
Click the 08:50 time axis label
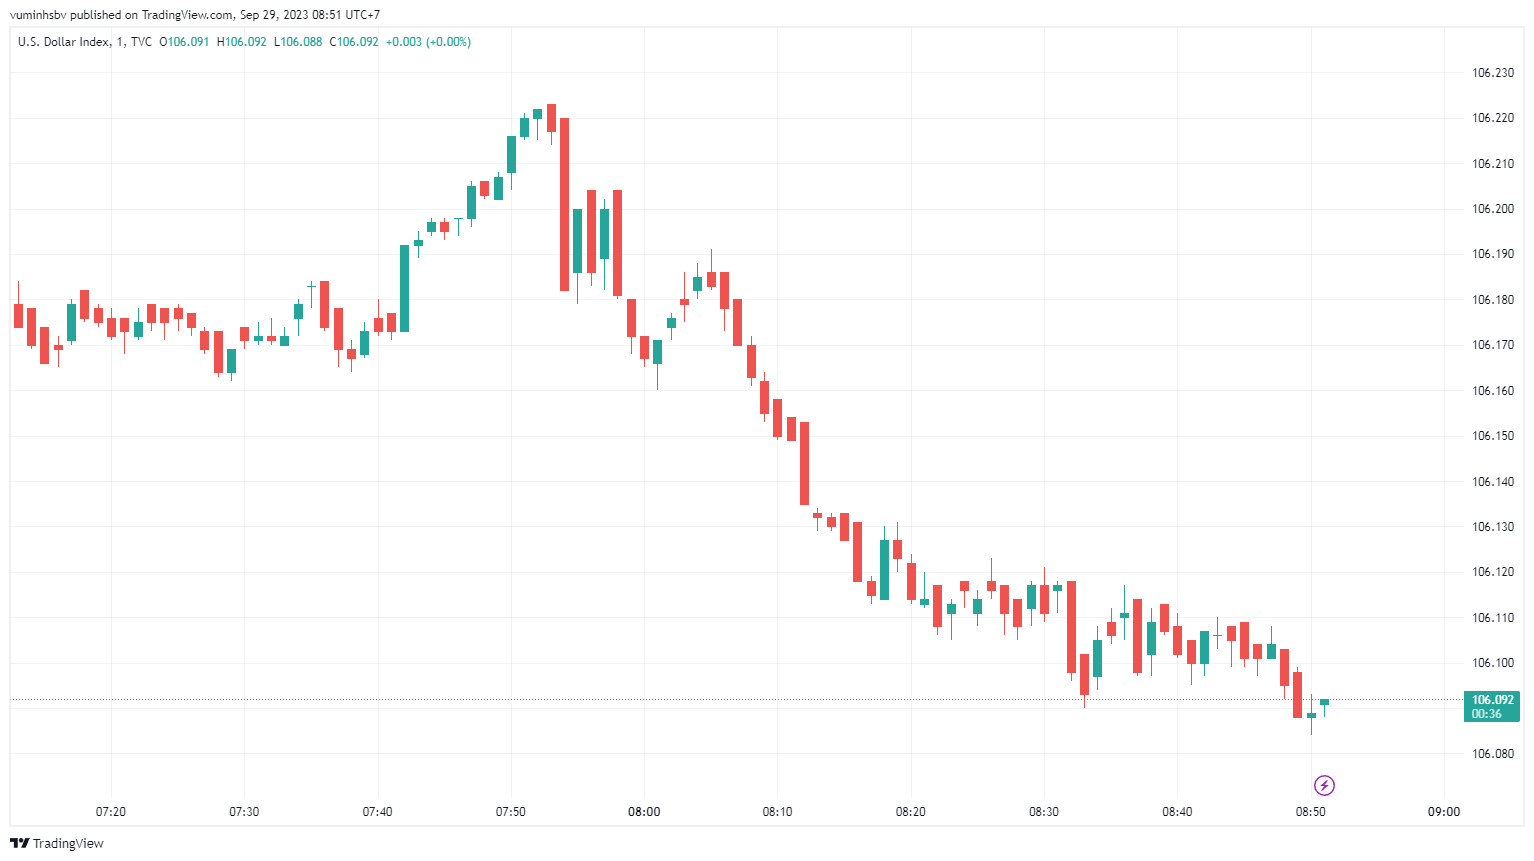coord(1311,811)
